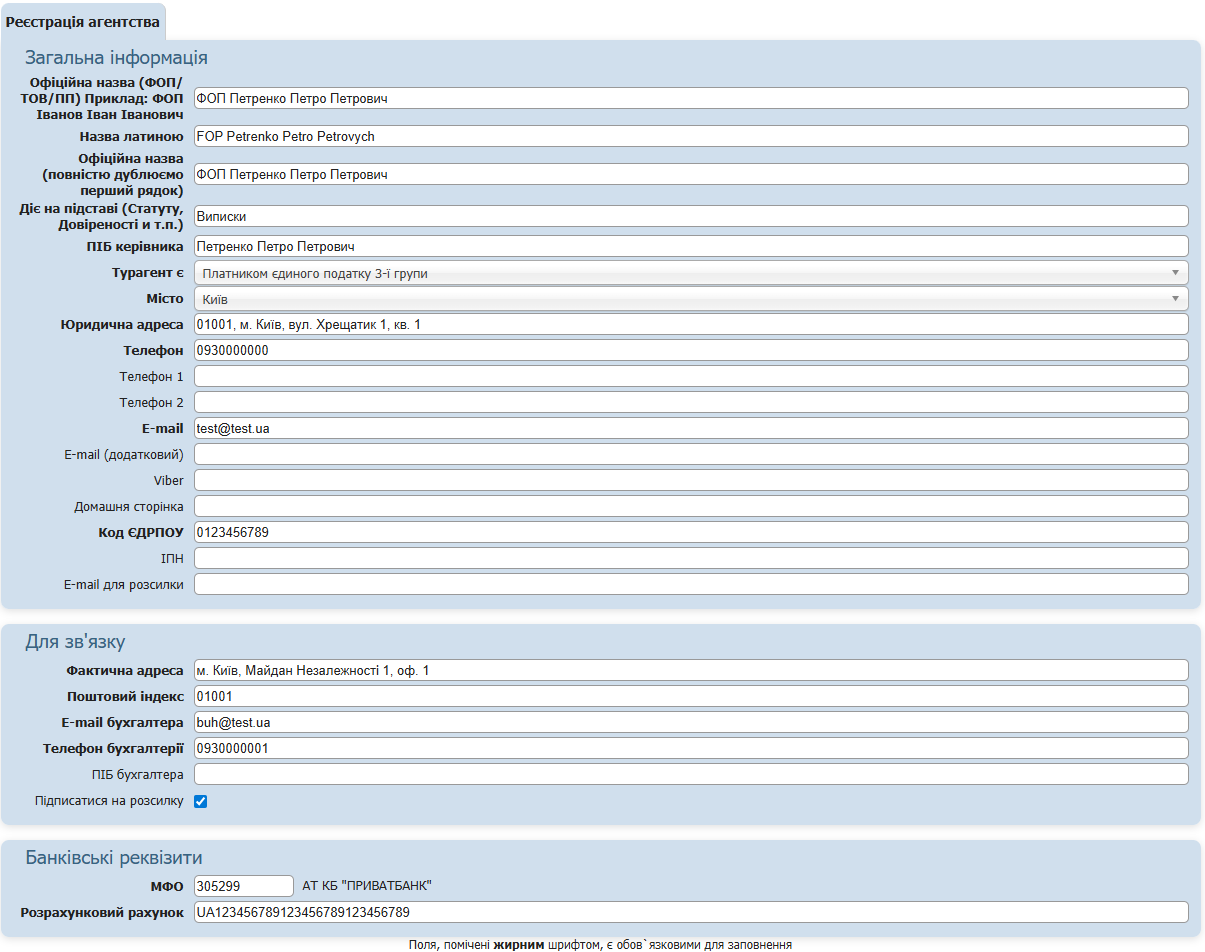This screenshot has height=952, width=1205.
Task: Click the Розрахунковий рахунок IBAN field
Action: pyautogui.click(x=690, y=912)
